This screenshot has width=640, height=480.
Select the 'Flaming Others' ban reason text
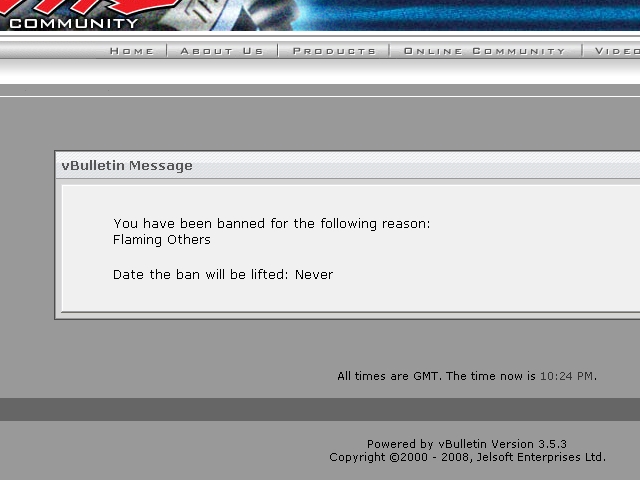point(162,240)
